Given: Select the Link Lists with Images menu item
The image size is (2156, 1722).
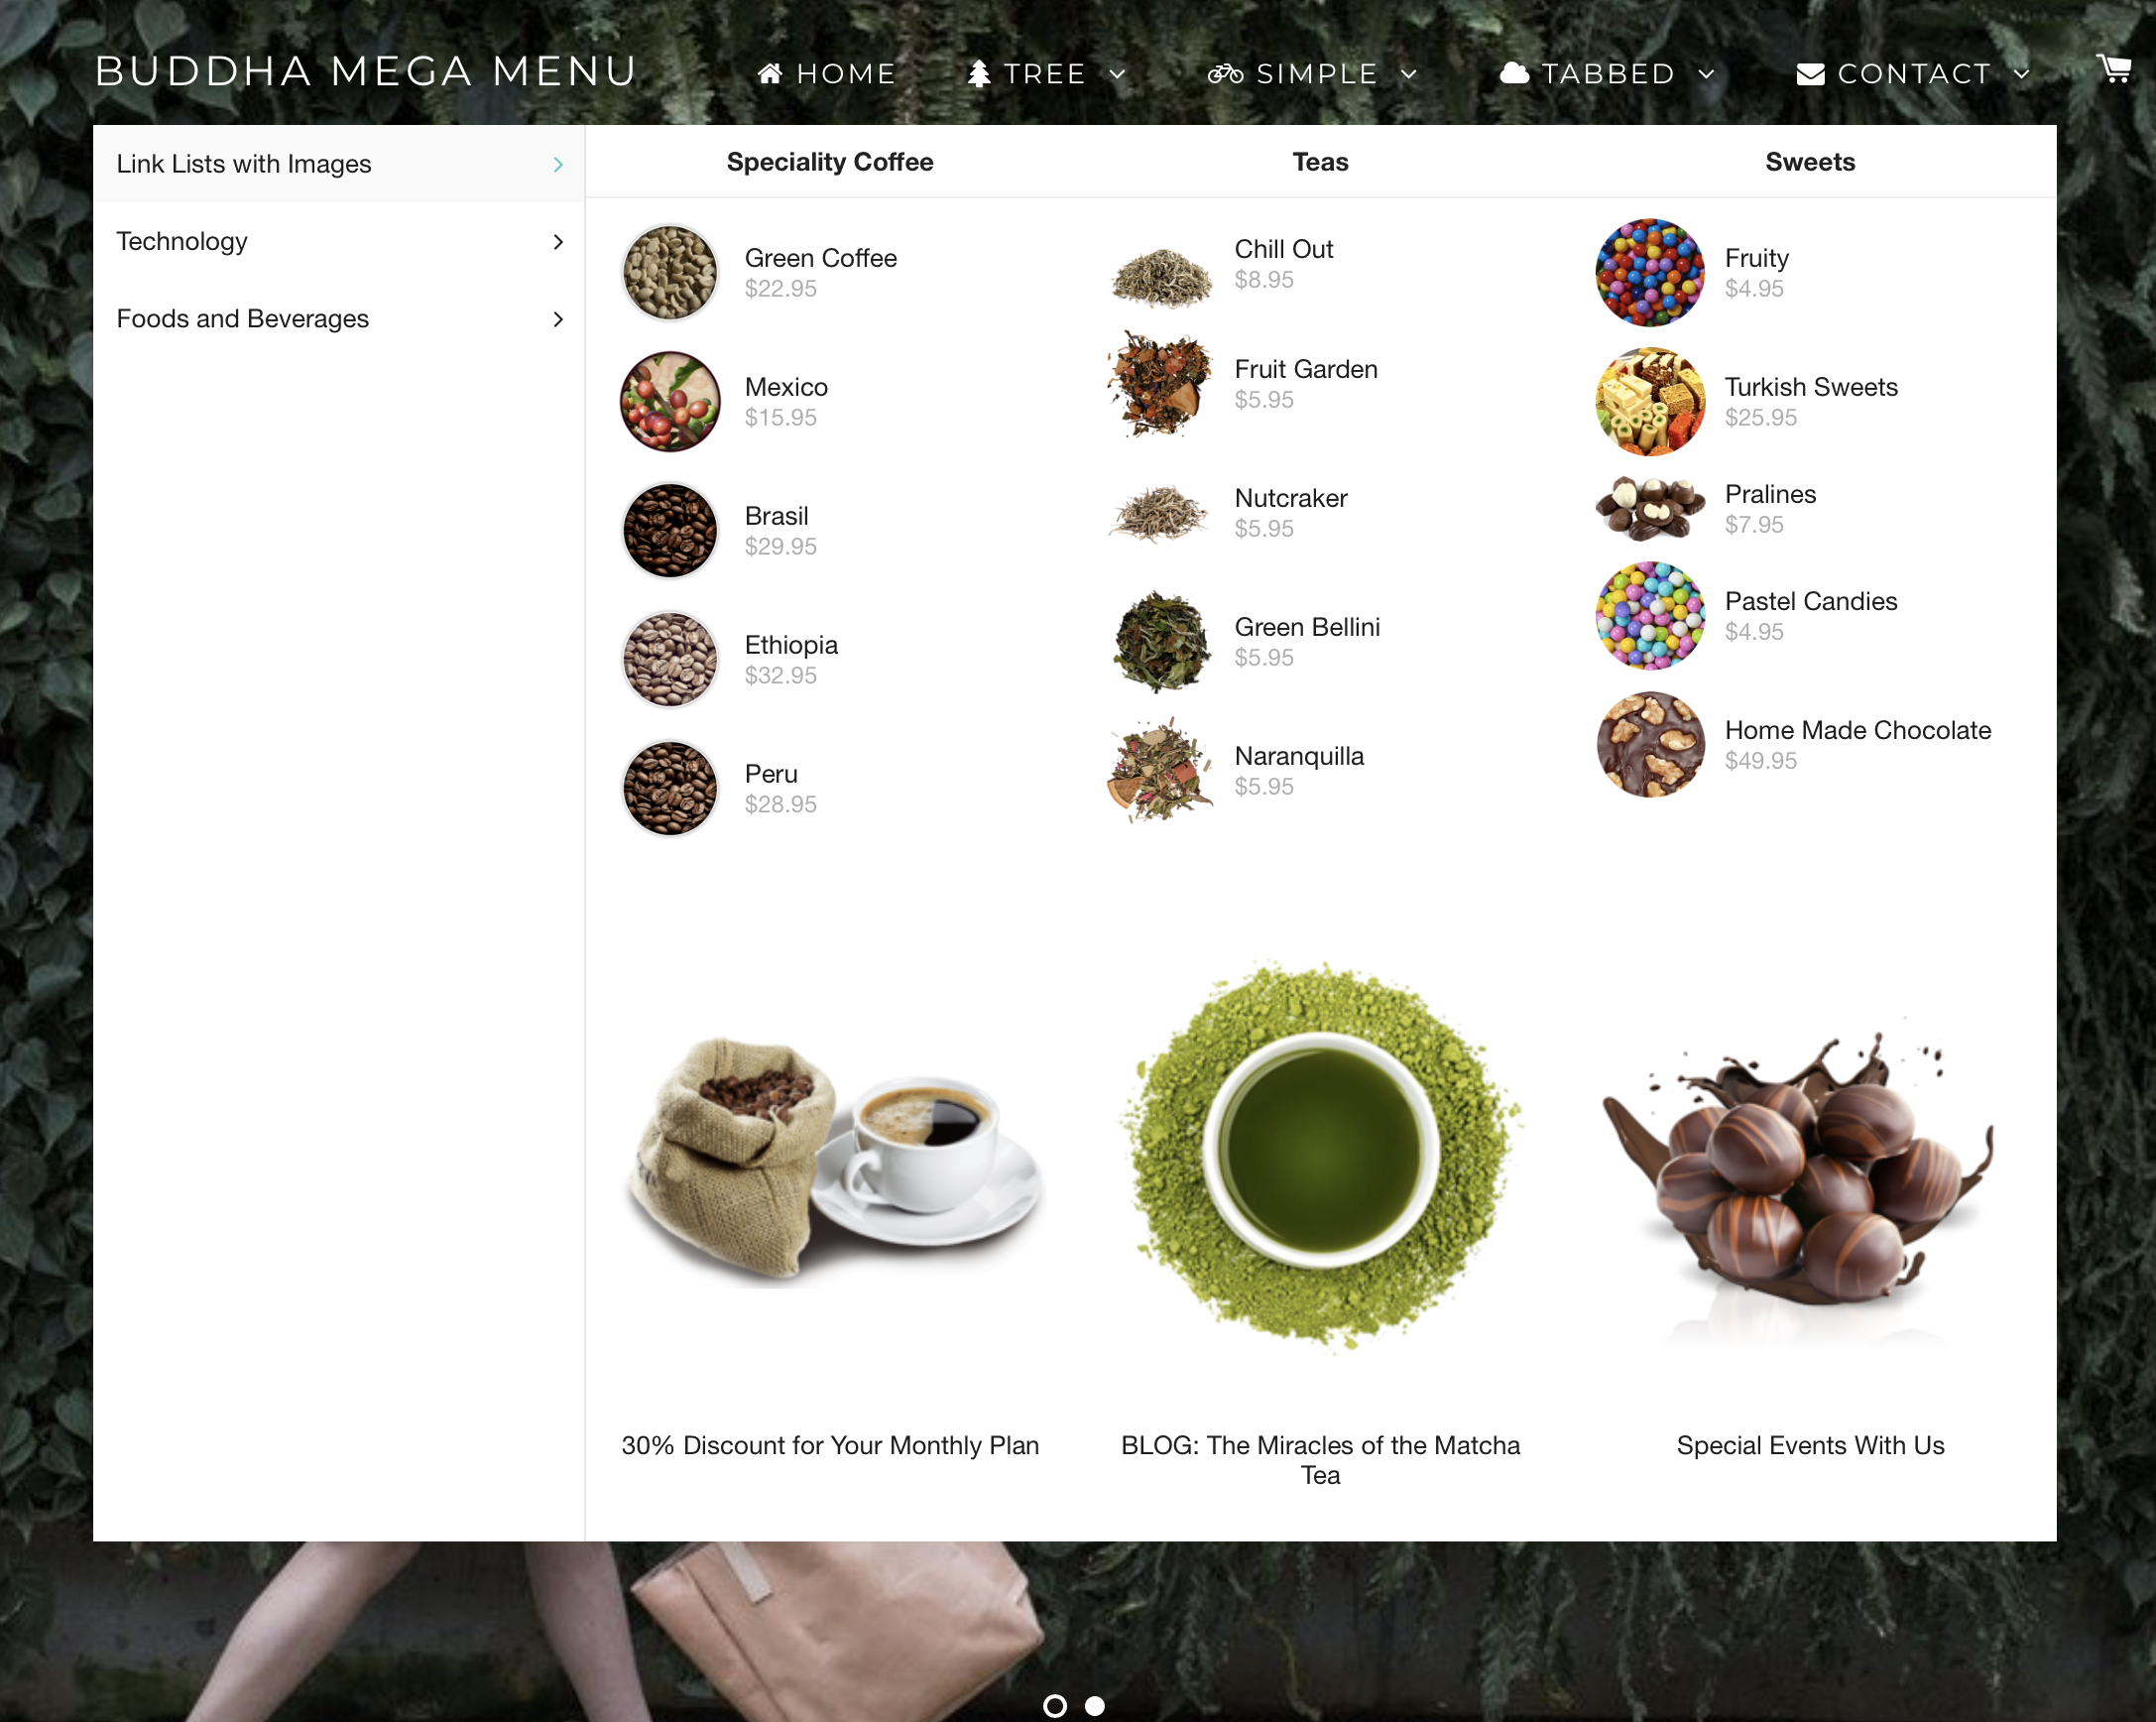Looking at the screenshot, I should tap(339, 164).
